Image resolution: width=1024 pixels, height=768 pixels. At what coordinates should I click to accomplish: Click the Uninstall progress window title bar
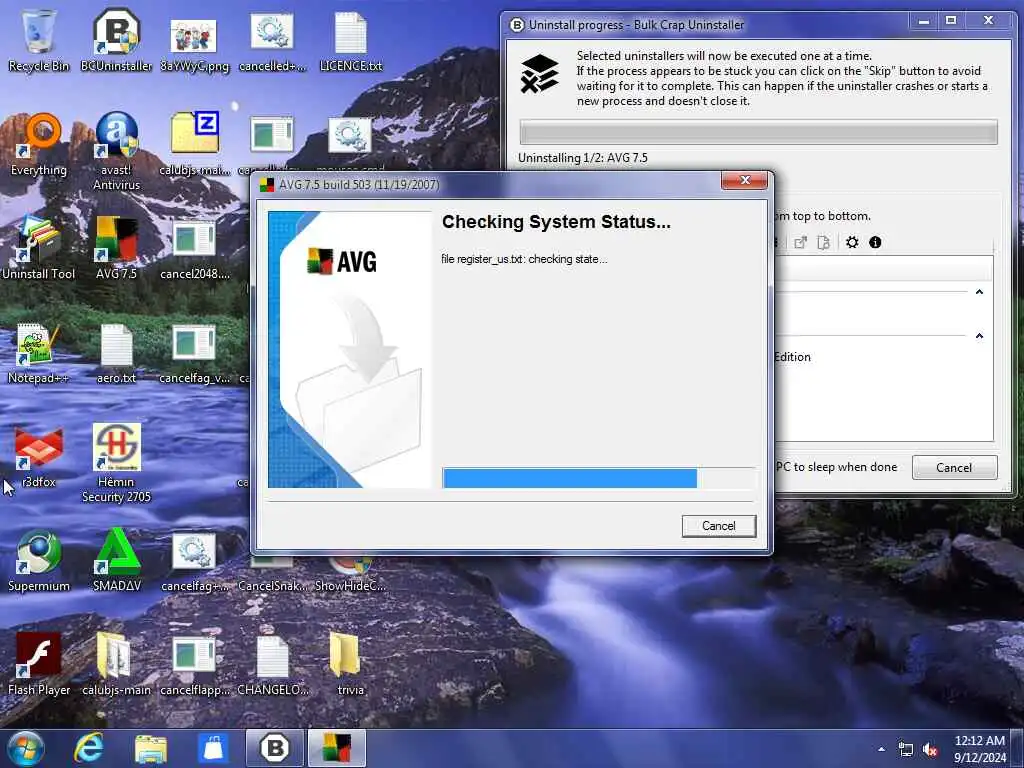coord(705,25)
